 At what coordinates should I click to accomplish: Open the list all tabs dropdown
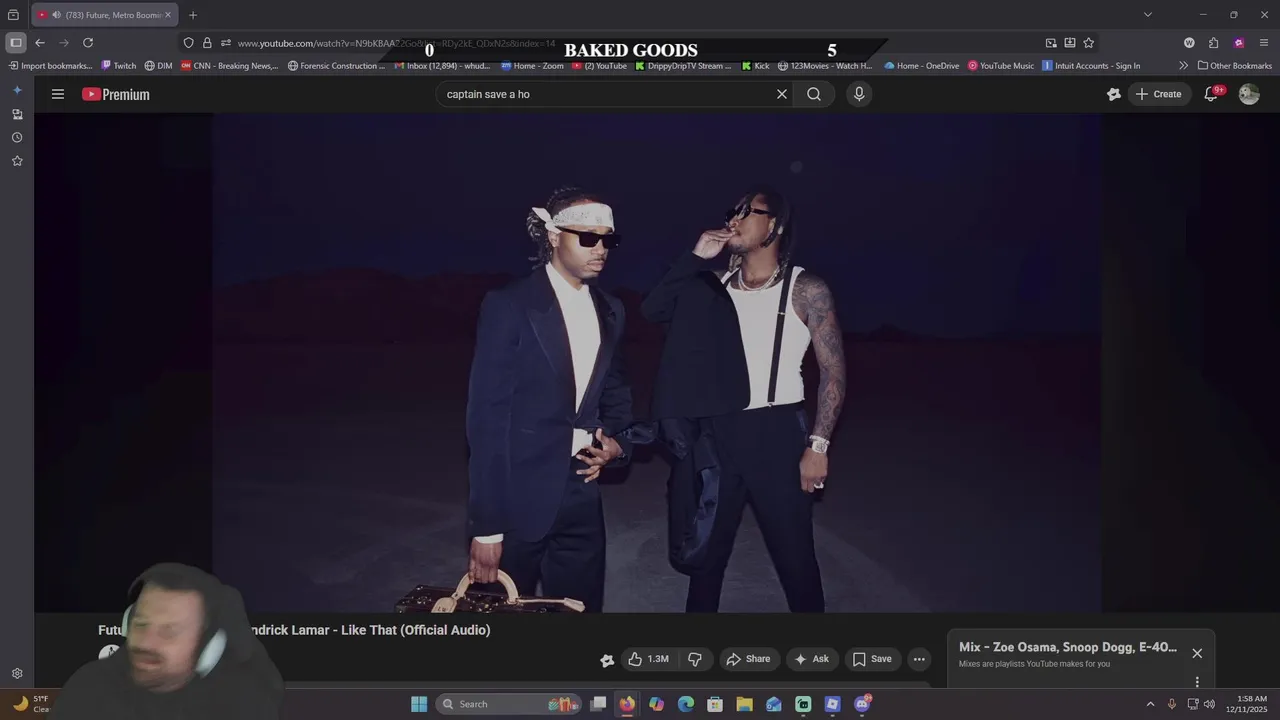point(1148,15)
